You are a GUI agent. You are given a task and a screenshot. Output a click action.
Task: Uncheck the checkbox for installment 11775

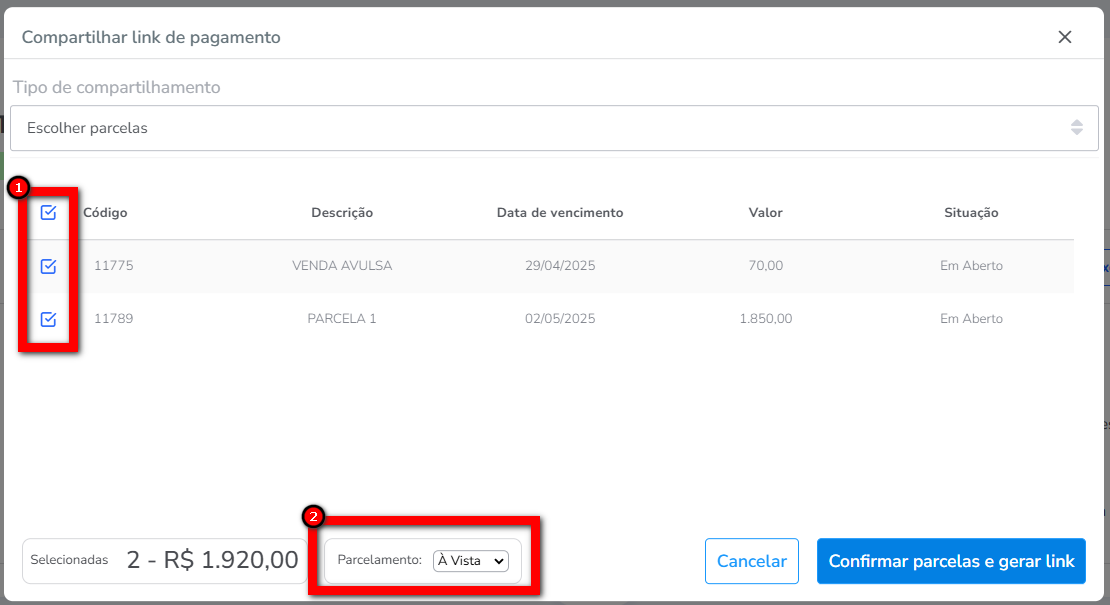pyautogui.click(x=48, y=266)
